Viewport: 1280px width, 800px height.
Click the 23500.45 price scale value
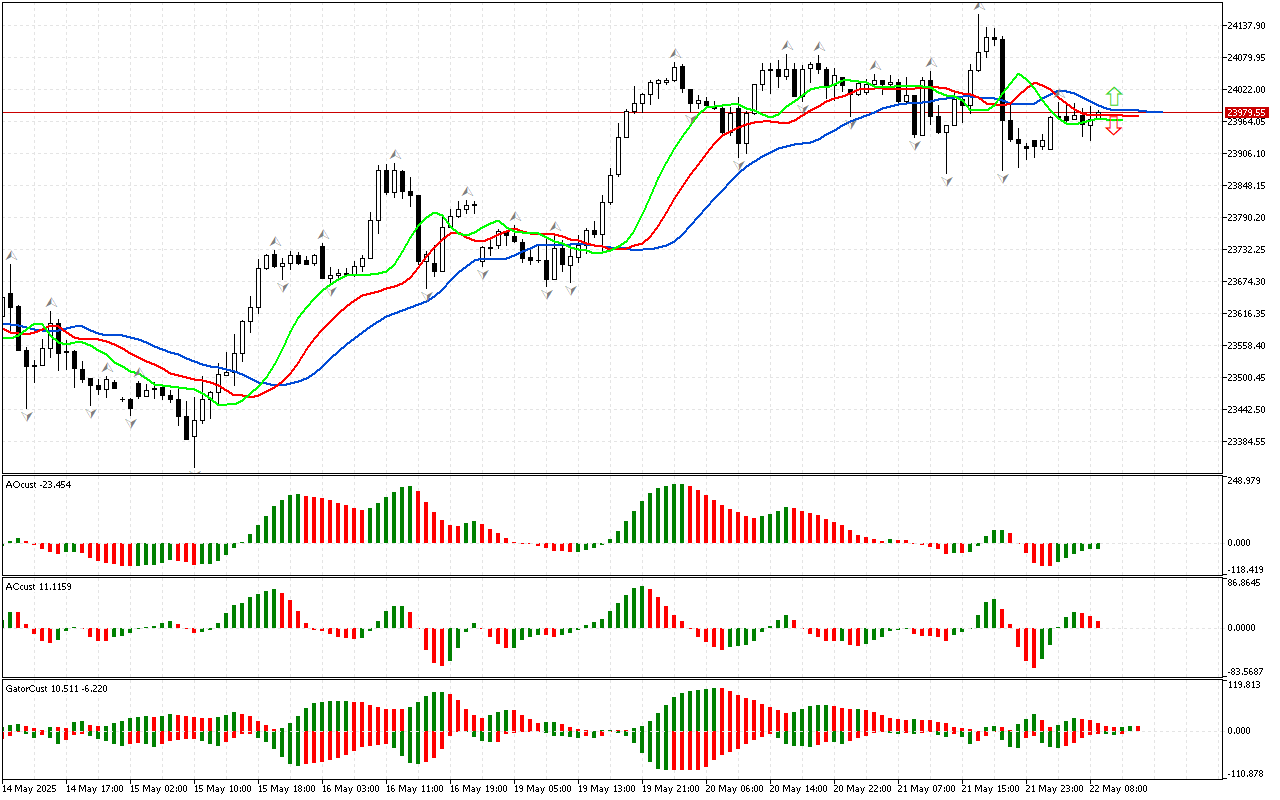[1247, 377]
